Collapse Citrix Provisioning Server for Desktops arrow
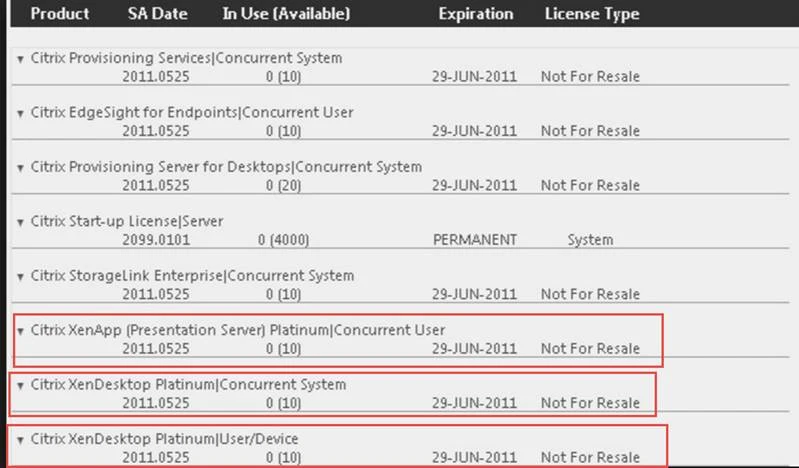 click(x=20, y=167)
